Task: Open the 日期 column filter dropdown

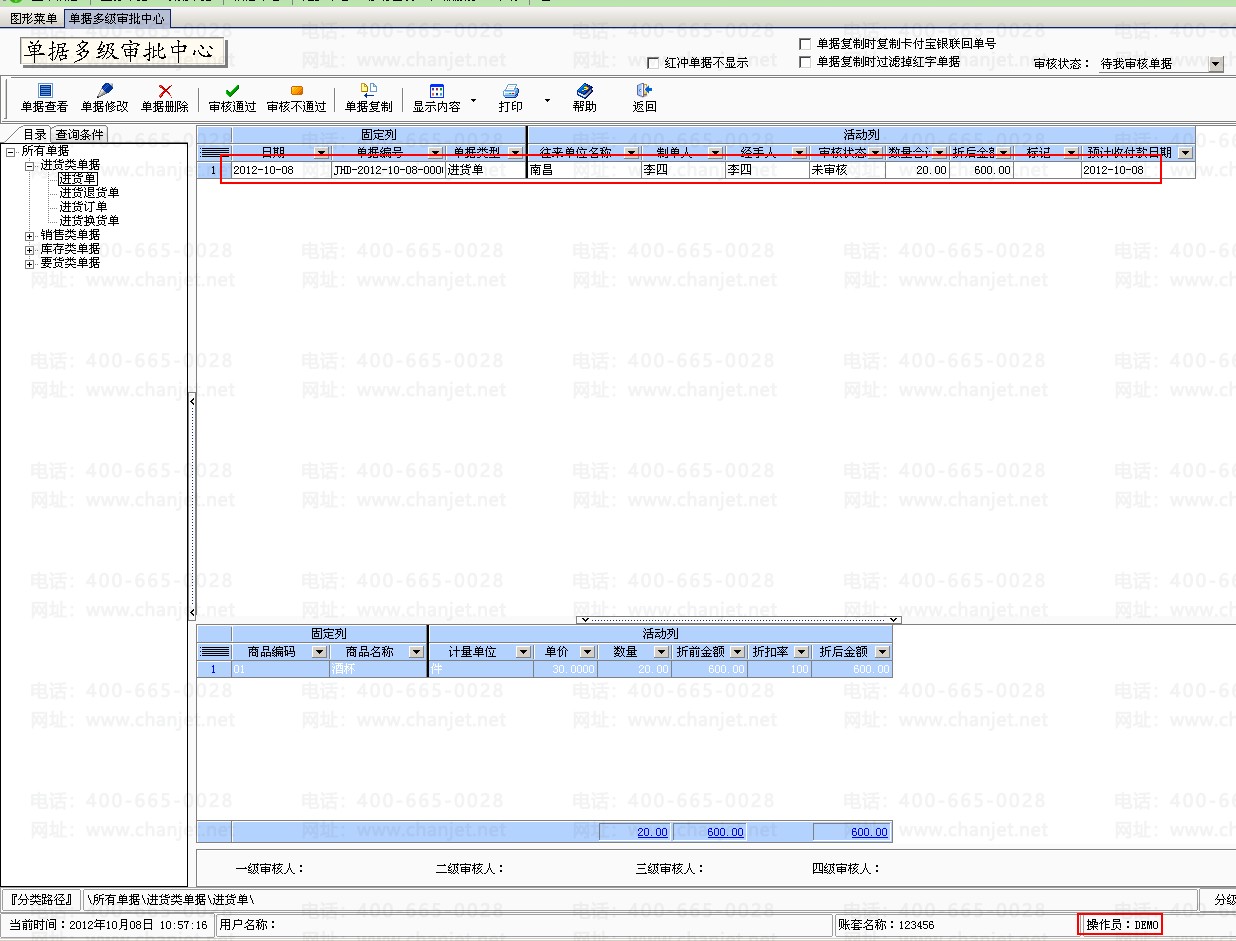Action: [321, 153]
